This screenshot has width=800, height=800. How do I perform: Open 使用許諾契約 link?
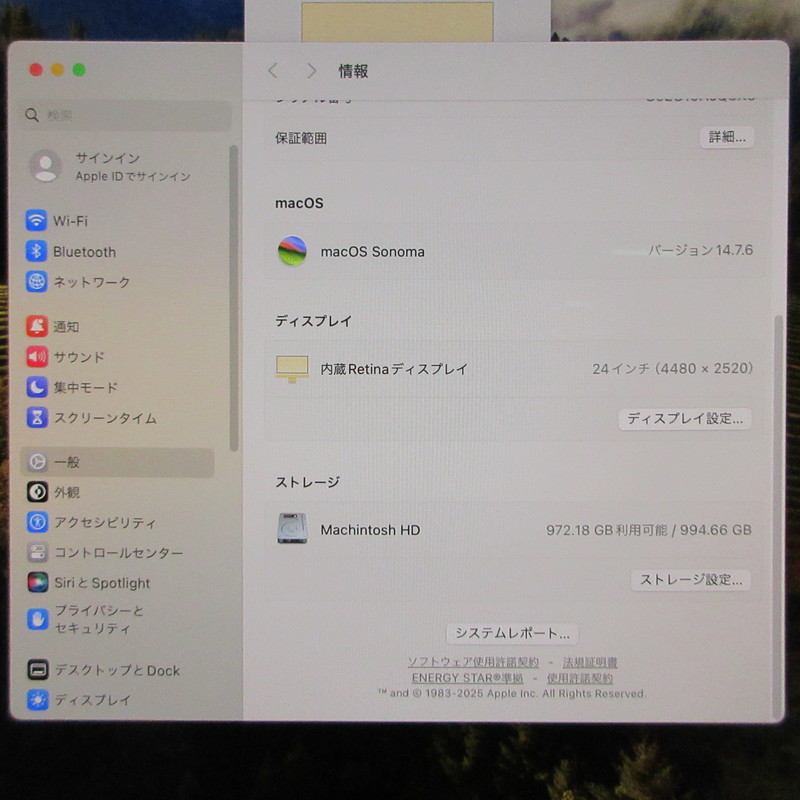[x=580, y=678]
